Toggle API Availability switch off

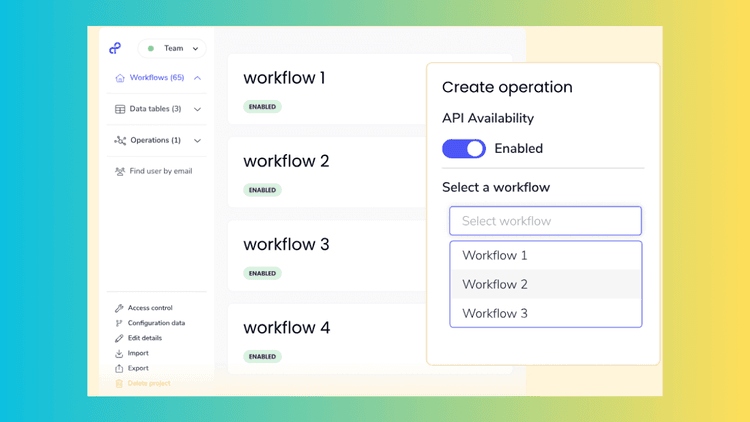tap(463, 149)
